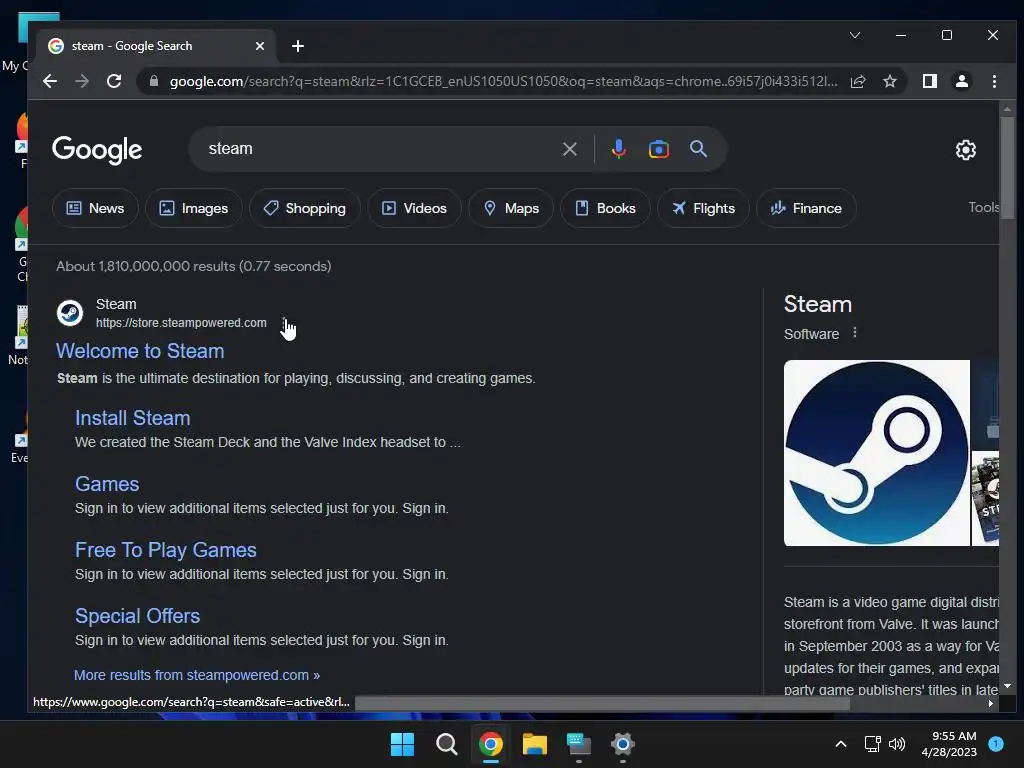The height and width of the screenshot is (768, 1024).
Task: Share this page via address bar icon
Action: click(858, 81)
